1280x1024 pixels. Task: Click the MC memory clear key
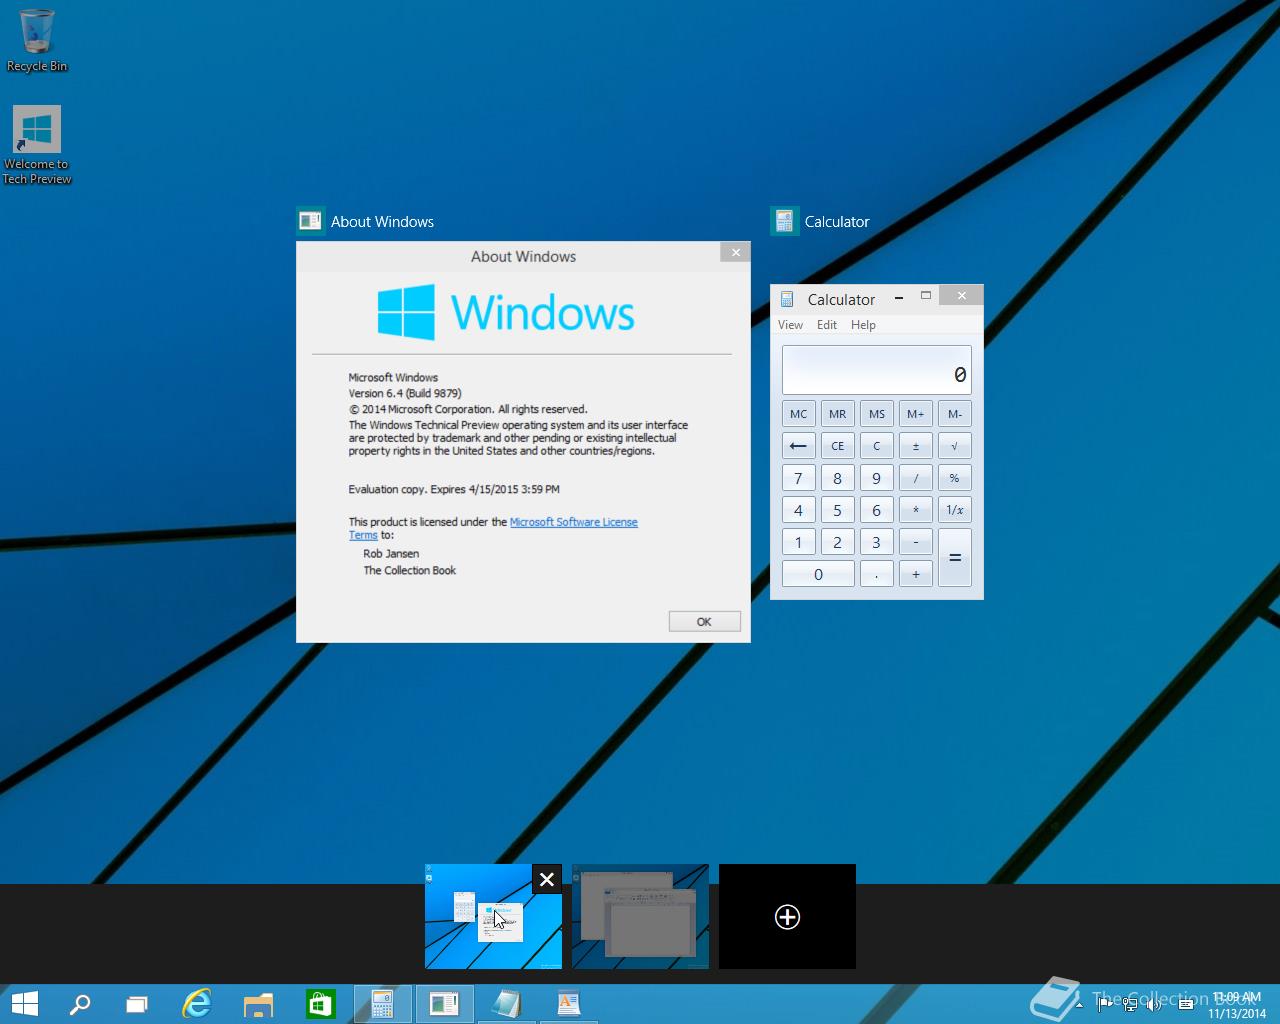tap(798, 414)
